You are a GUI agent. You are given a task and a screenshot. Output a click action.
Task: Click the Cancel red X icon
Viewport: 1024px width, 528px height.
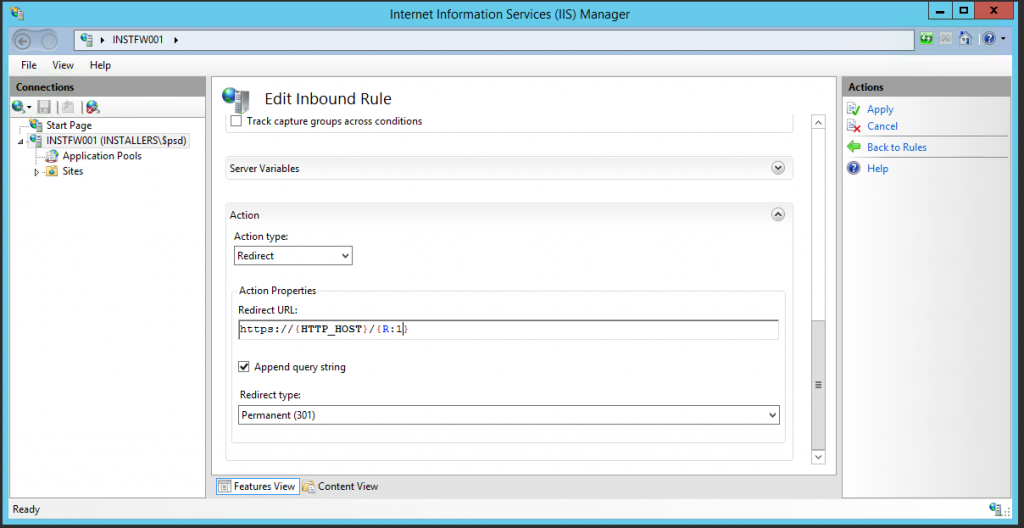(x=854, y=126)
